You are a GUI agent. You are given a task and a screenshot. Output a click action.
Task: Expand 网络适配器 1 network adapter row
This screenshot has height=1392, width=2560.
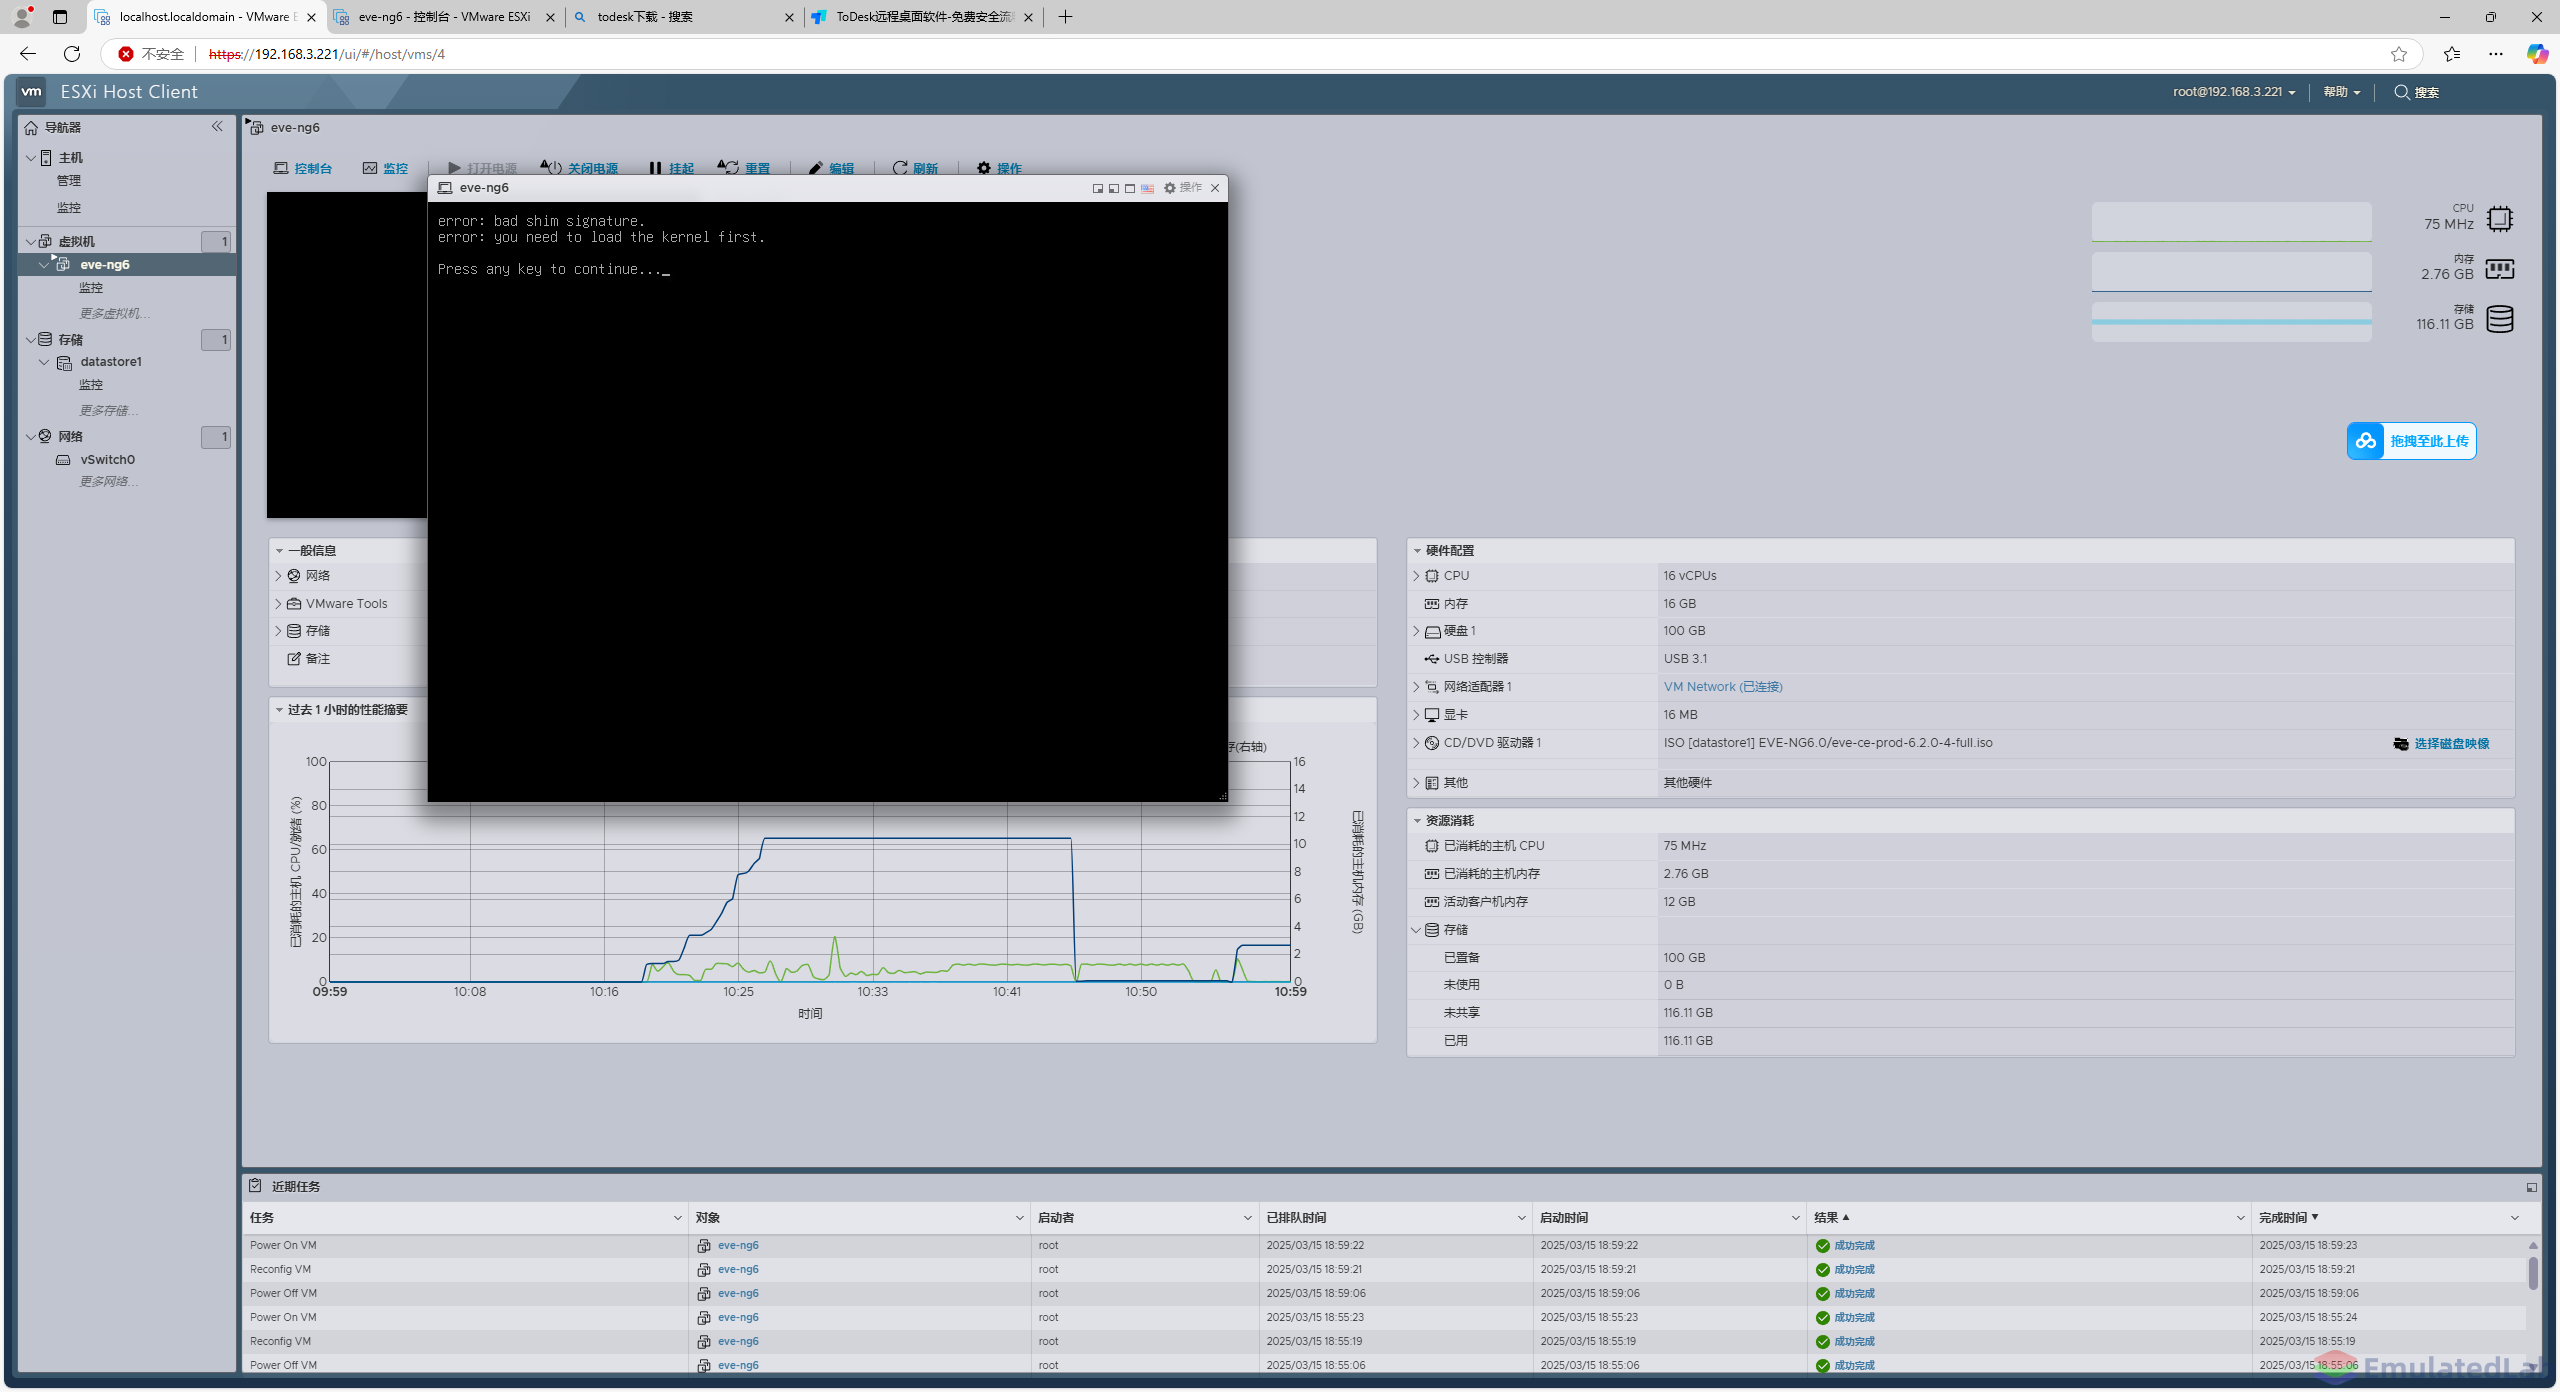pyautogui.click(x=1416, y=687)
